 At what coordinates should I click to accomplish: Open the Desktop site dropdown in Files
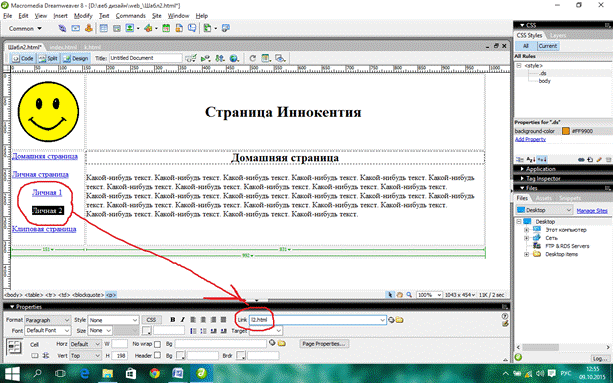click(545, 210)
